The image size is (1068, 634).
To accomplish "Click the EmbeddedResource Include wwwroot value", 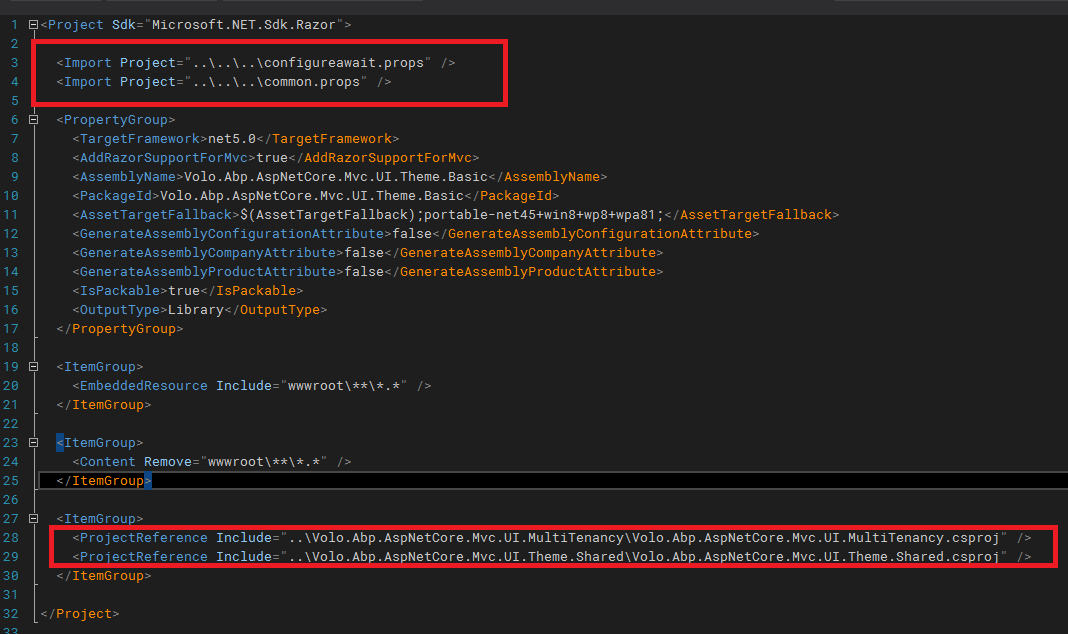I will pyautogui.click(x=343, y=386).
